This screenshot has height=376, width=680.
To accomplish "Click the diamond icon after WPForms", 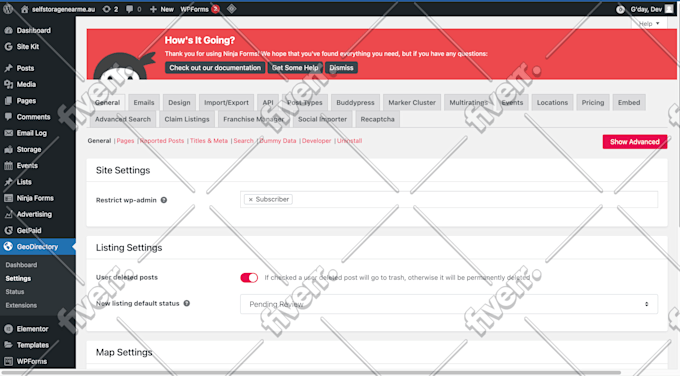I will (232, 9).
